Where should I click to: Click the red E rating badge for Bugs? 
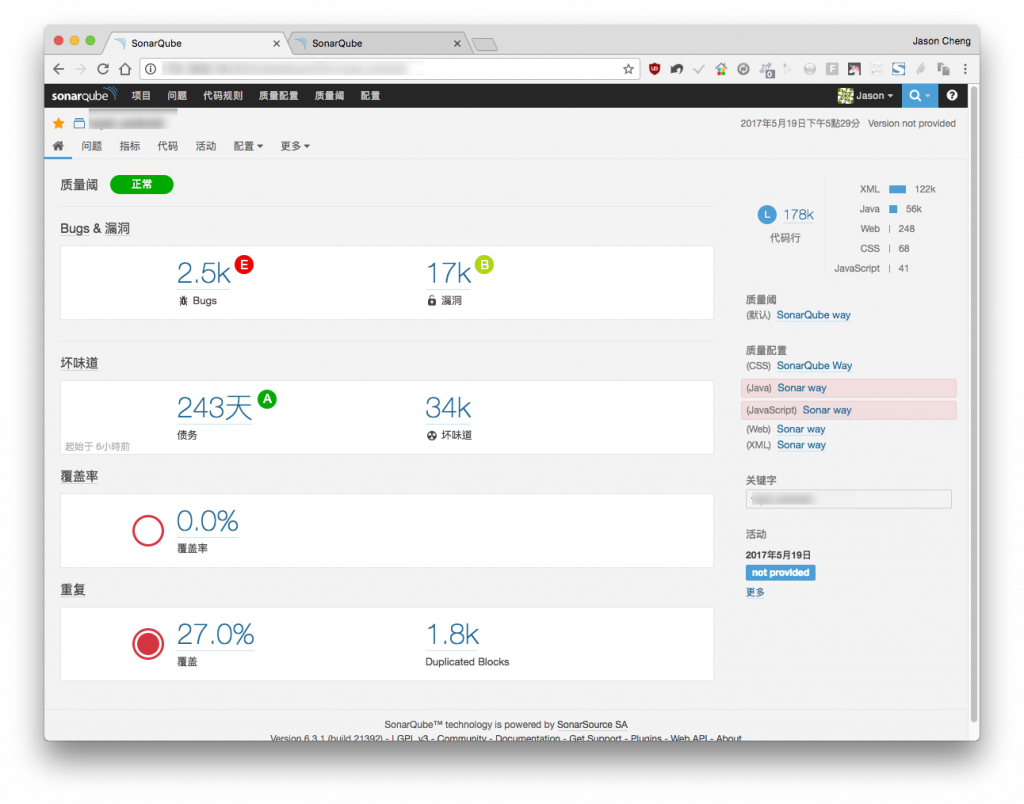point(244,265)
